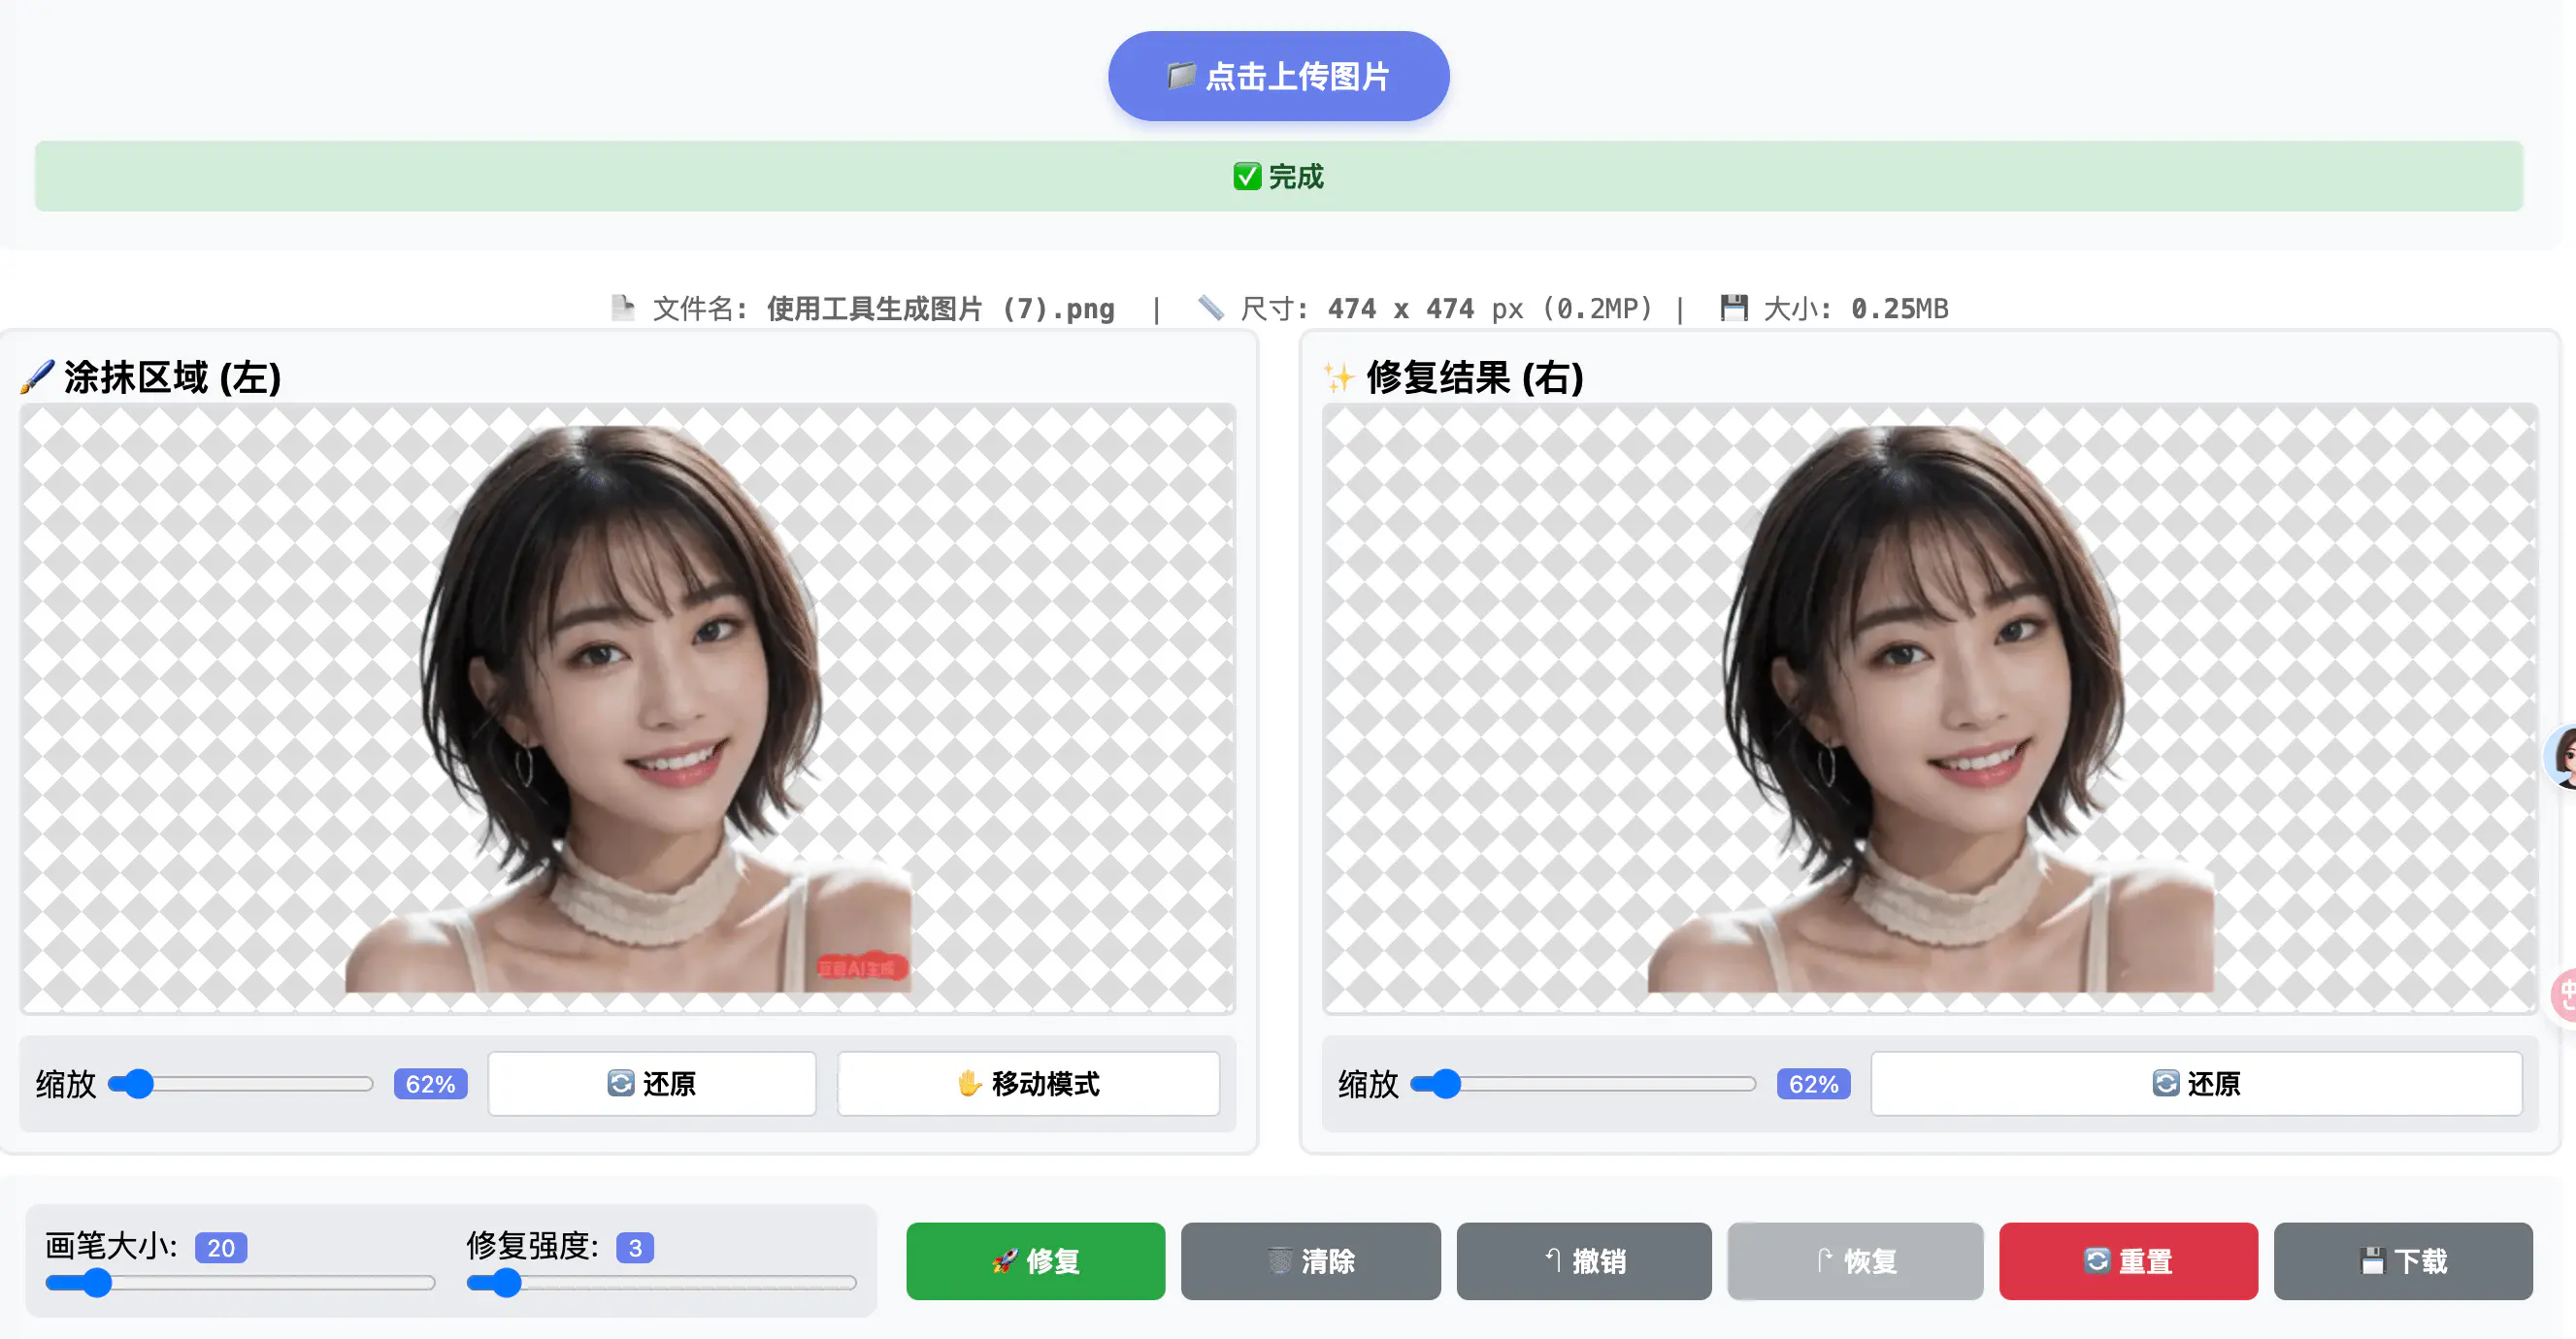Click the refresh icon on red 重置 button

[2097, 1261]
